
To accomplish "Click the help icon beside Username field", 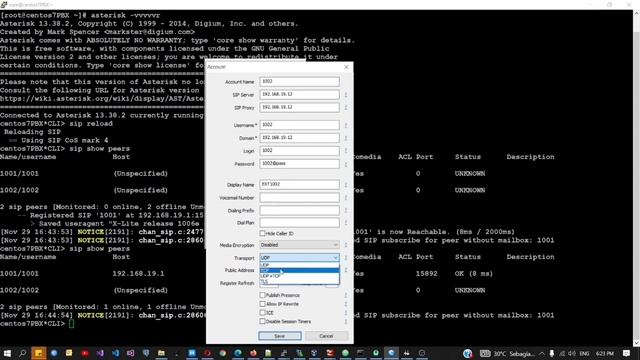I will coord(346,125).
